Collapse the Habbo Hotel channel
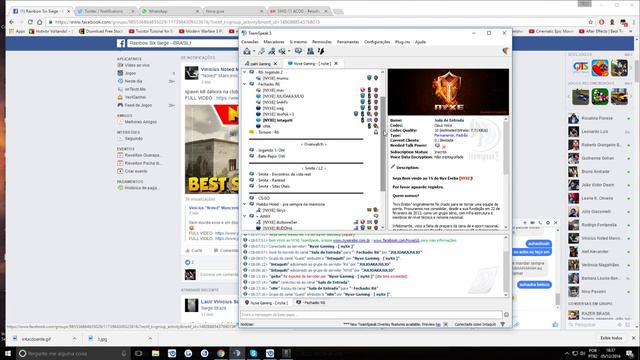The image size is (640, 360). (x=245, y=204)
